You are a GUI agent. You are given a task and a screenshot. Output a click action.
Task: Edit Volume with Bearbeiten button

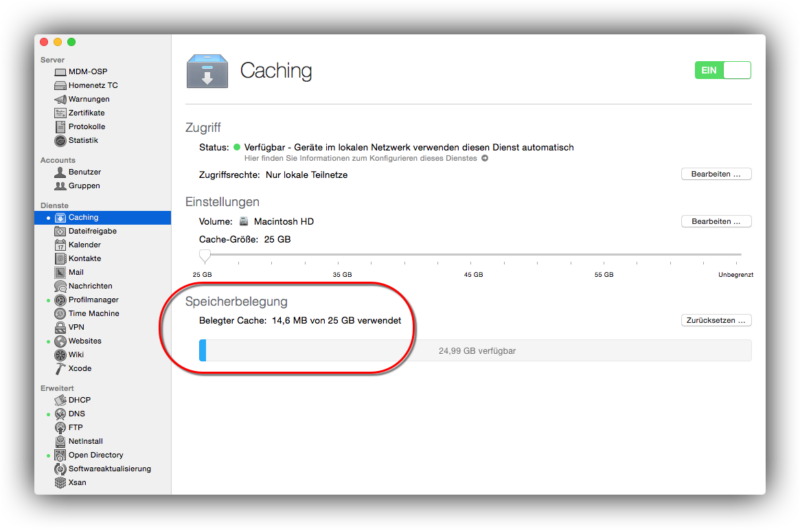pos(716,221)
